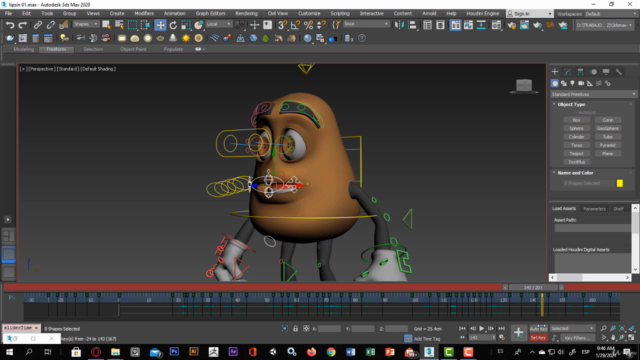Open the project path dropdown
The height and width of the screenshot is (360, 640).
(x=606, y=25)
